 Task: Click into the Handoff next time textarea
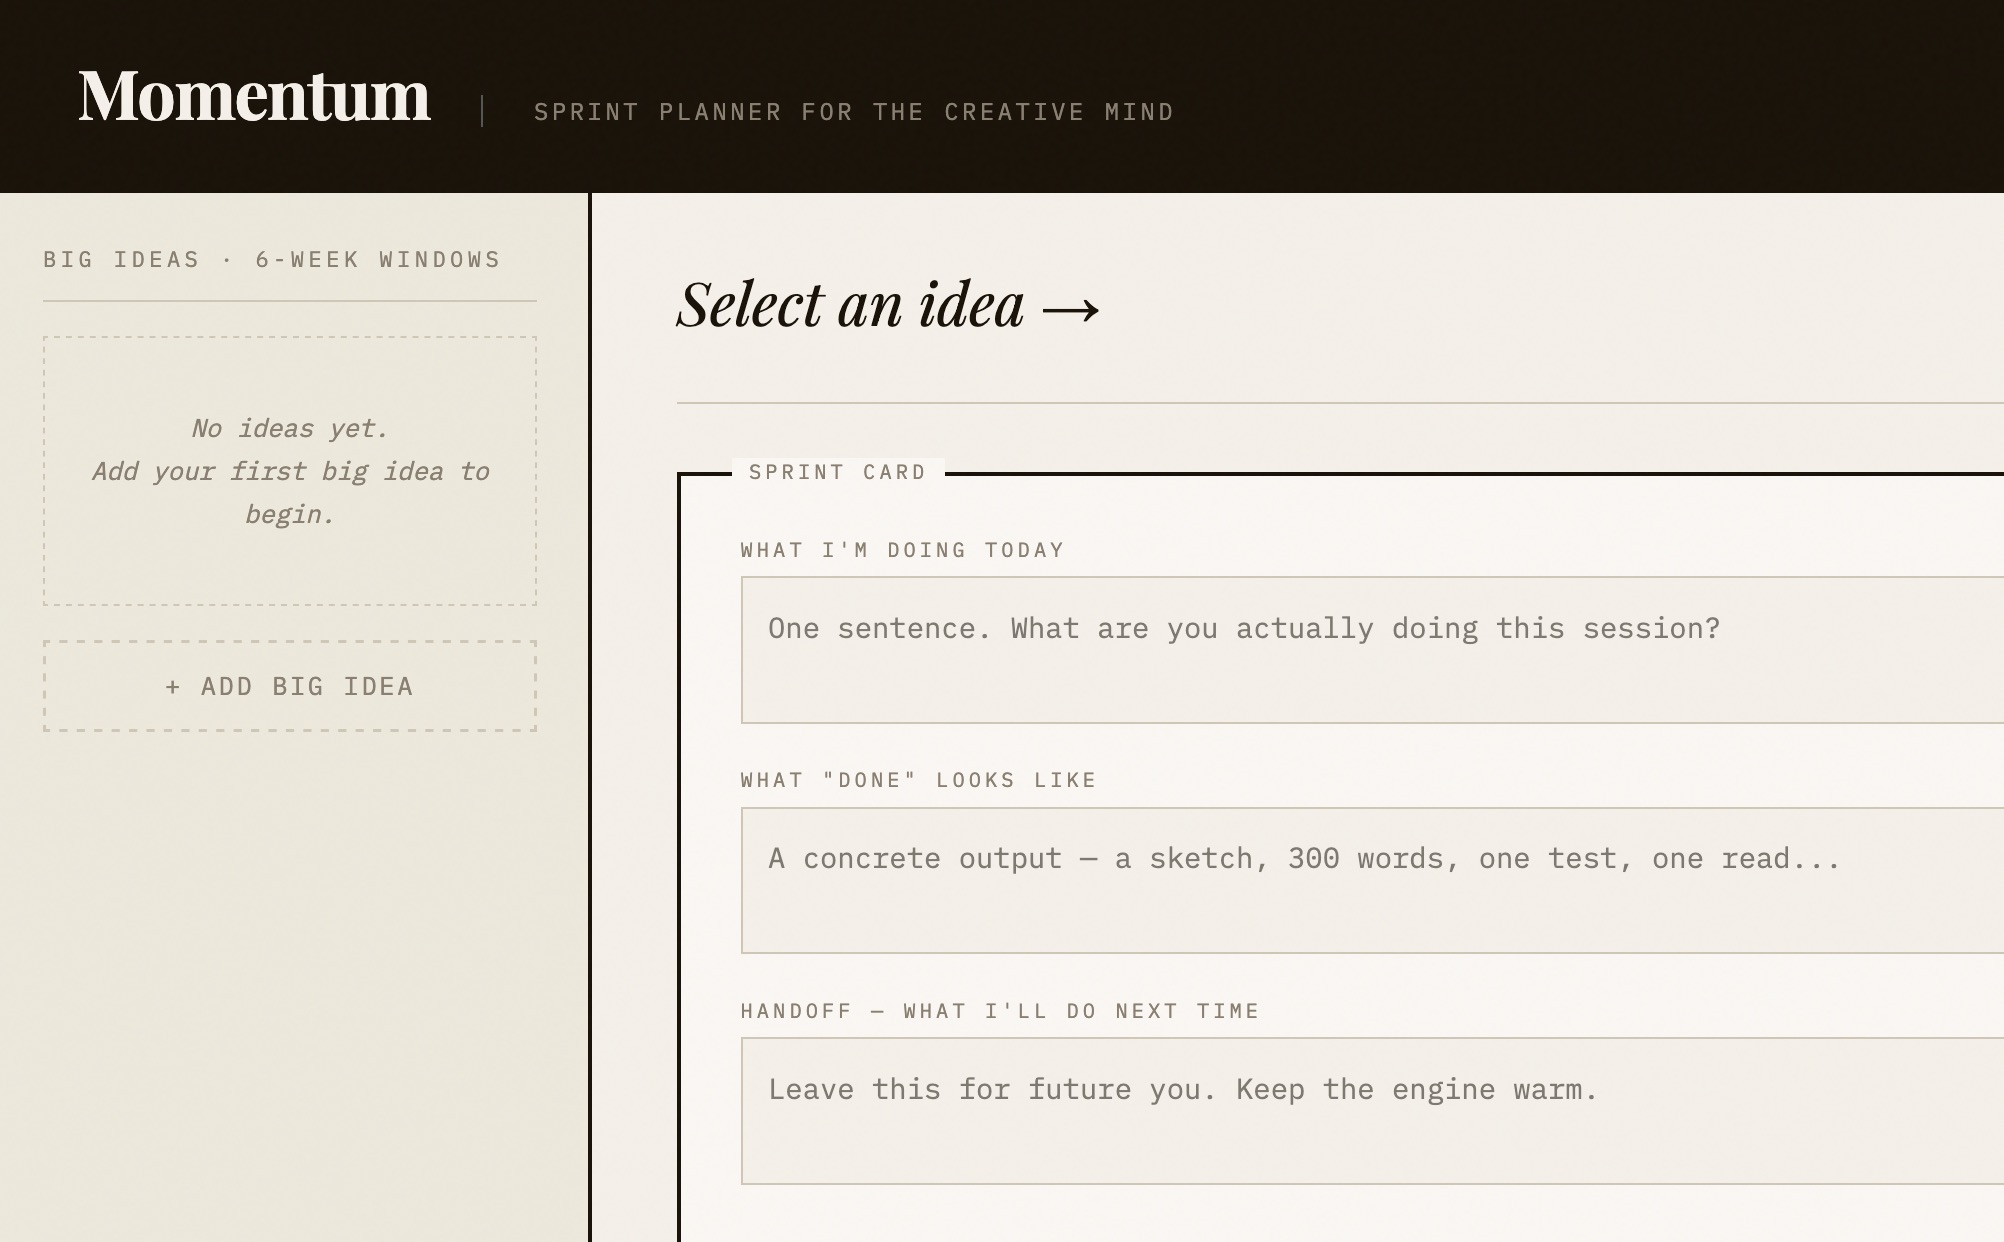point(1372,1111)
